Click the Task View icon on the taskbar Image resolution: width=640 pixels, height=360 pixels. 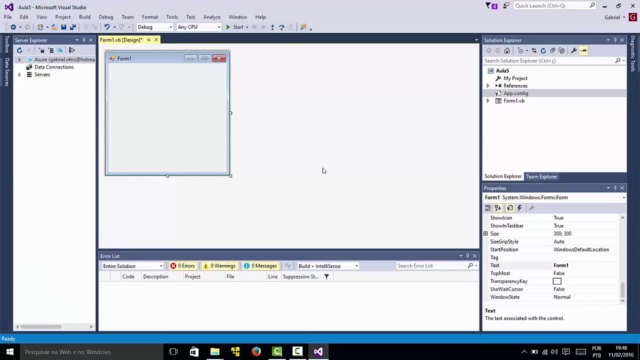pos(173,351)
